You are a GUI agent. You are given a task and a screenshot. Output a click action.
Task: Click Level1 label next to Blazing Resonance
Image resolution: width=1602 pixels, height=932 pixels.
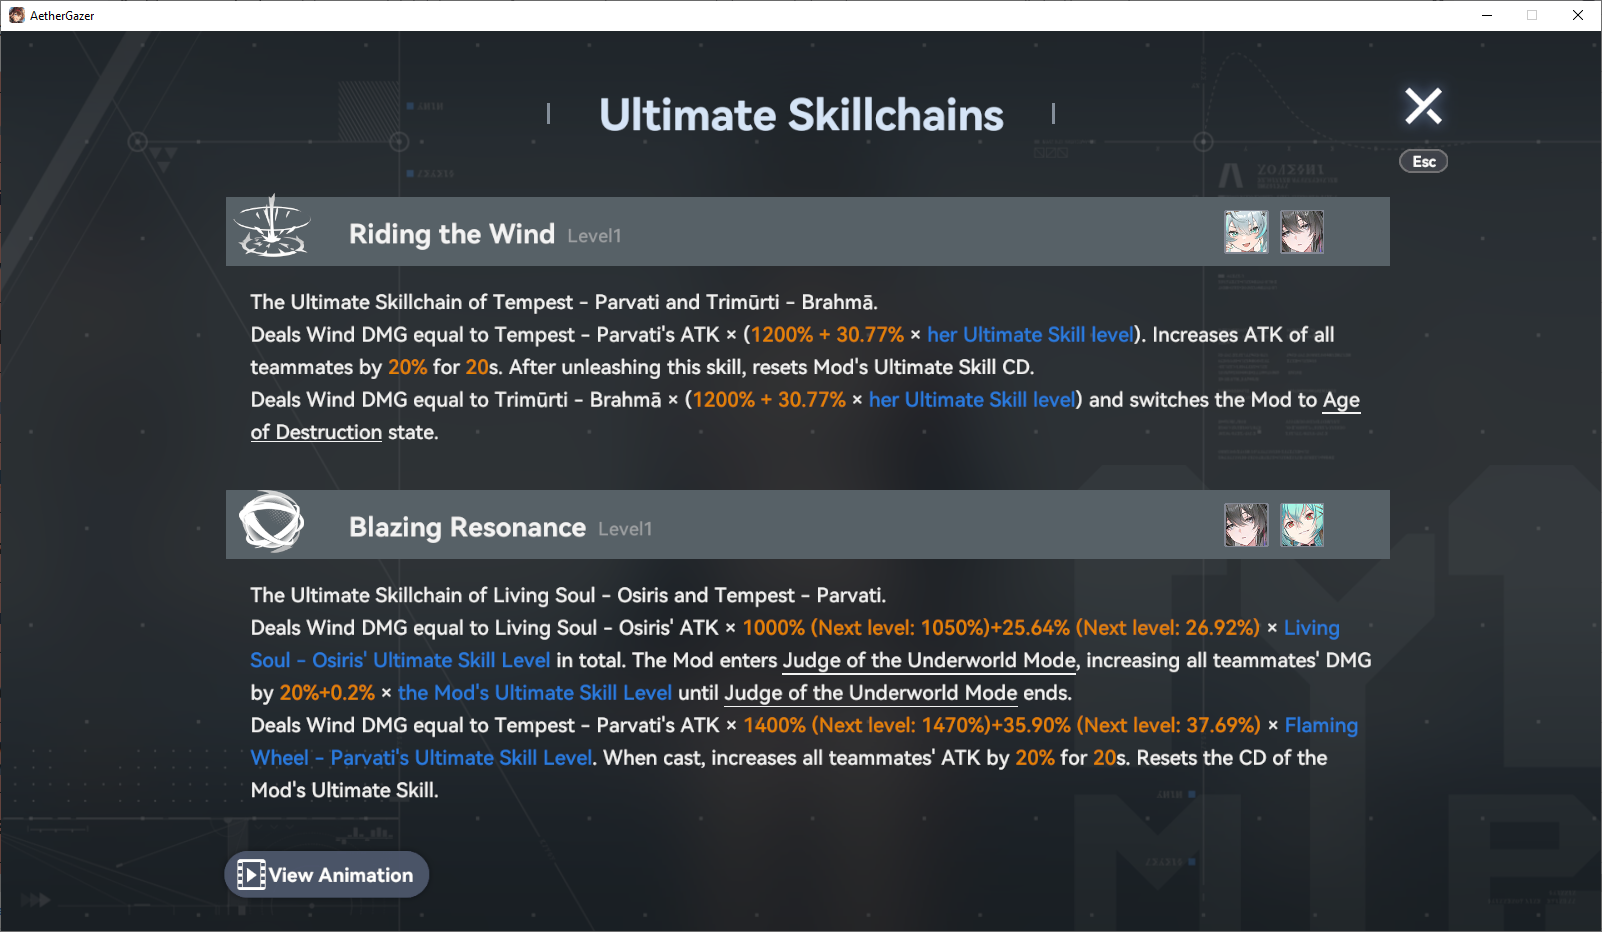(625, 529)
